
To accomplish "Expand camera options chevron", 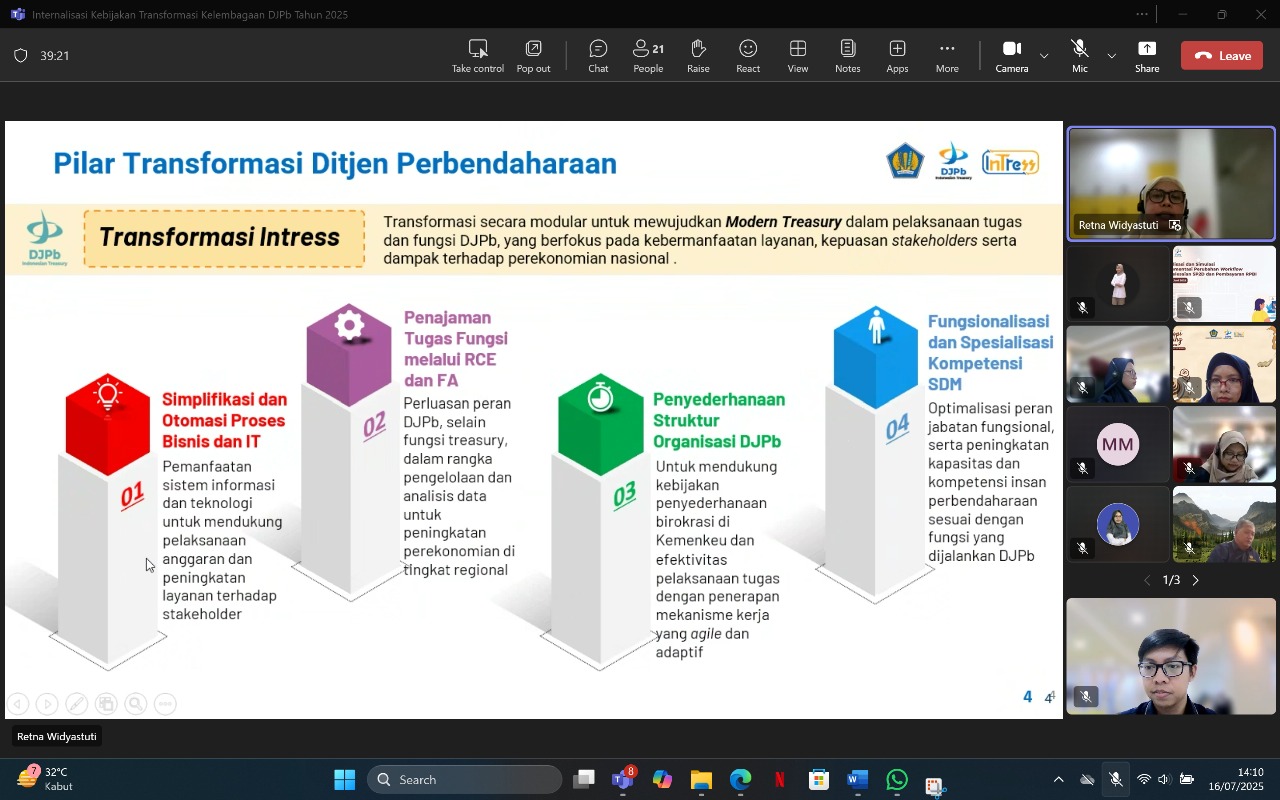I will click(1044, 56).
